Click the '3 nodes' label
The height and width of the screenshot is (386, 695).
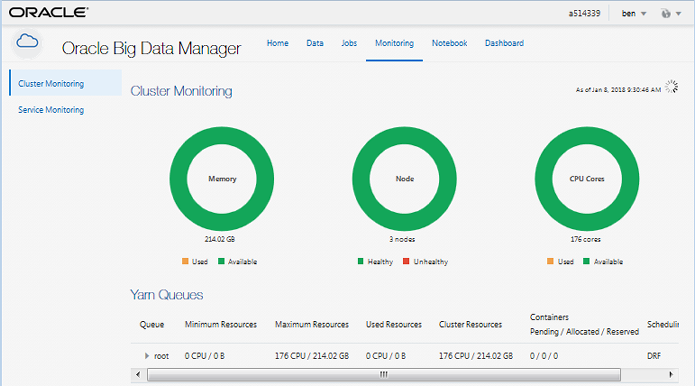(402, 239)
